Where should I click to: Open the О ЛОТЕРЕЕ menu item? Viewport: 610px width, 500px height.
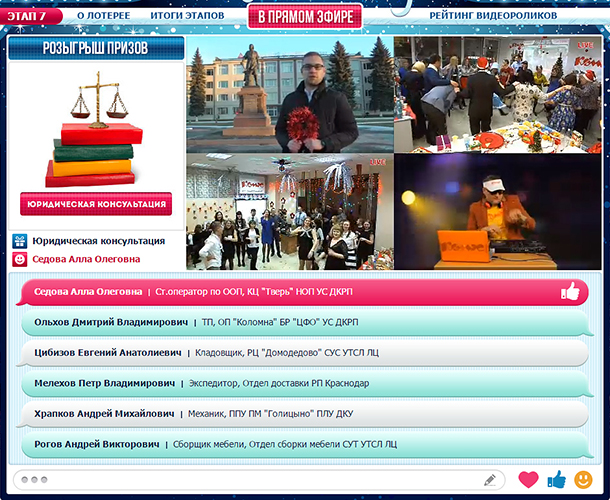(103, 16)
